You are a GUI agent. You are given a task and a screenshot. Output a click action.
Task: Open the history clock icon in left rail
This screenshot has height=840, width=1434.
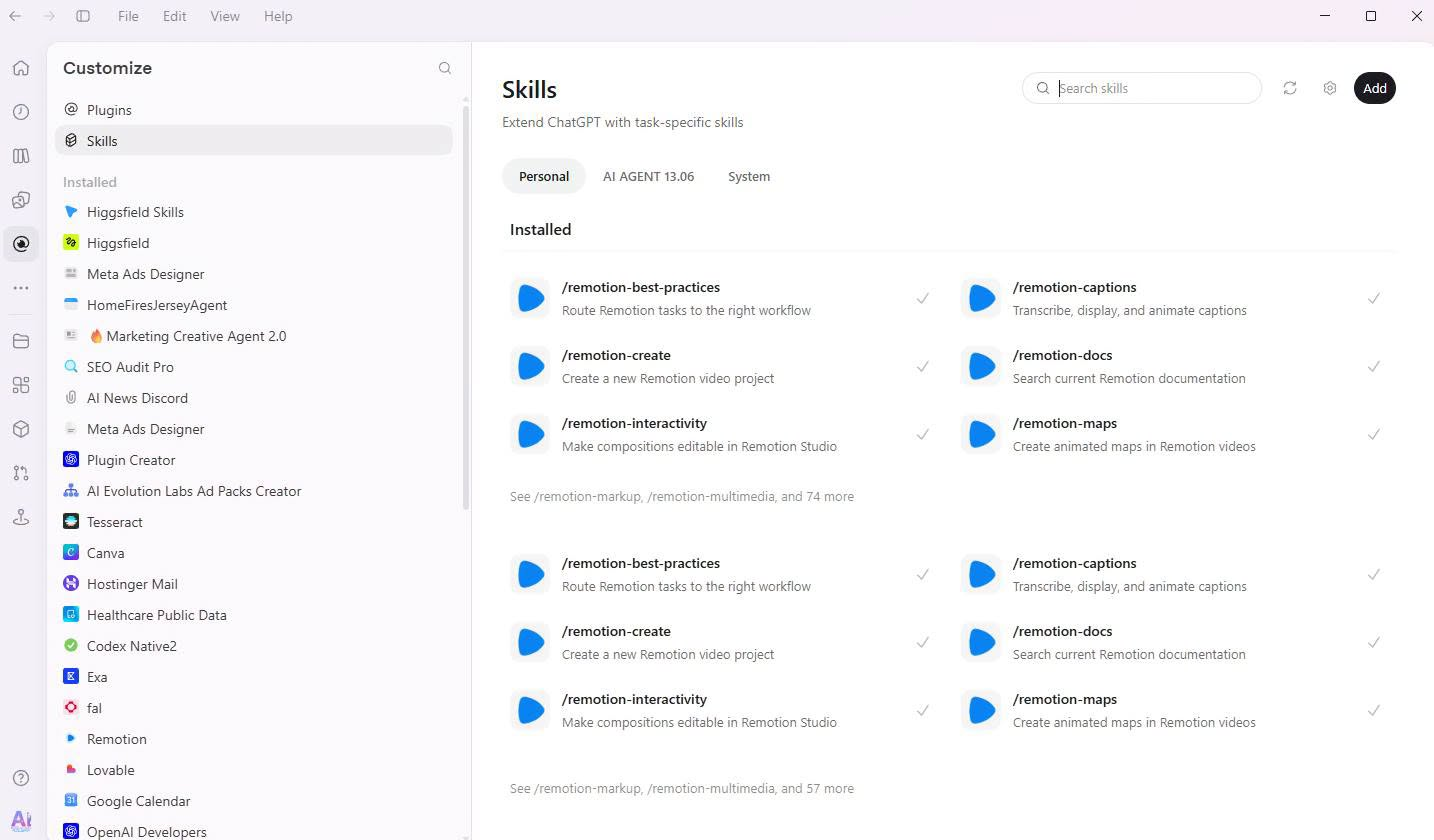point(21,112)
